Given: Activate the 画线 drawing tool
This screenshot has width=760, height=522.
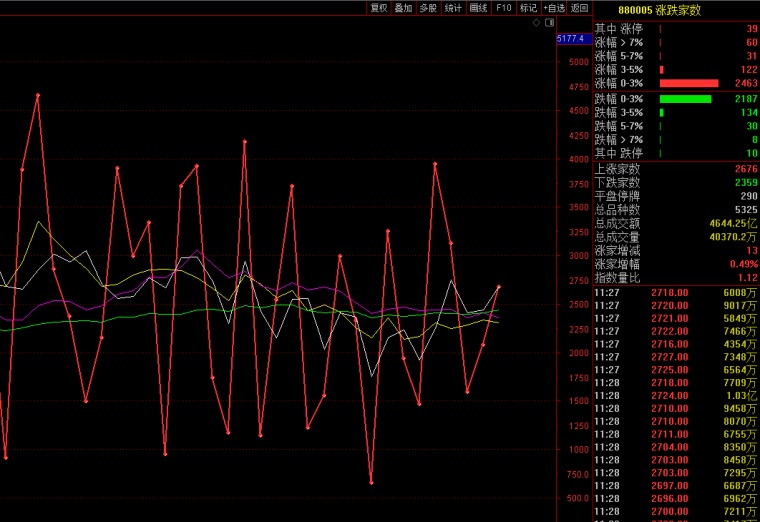Looking at the screenshot, I should tap(479, 8).
